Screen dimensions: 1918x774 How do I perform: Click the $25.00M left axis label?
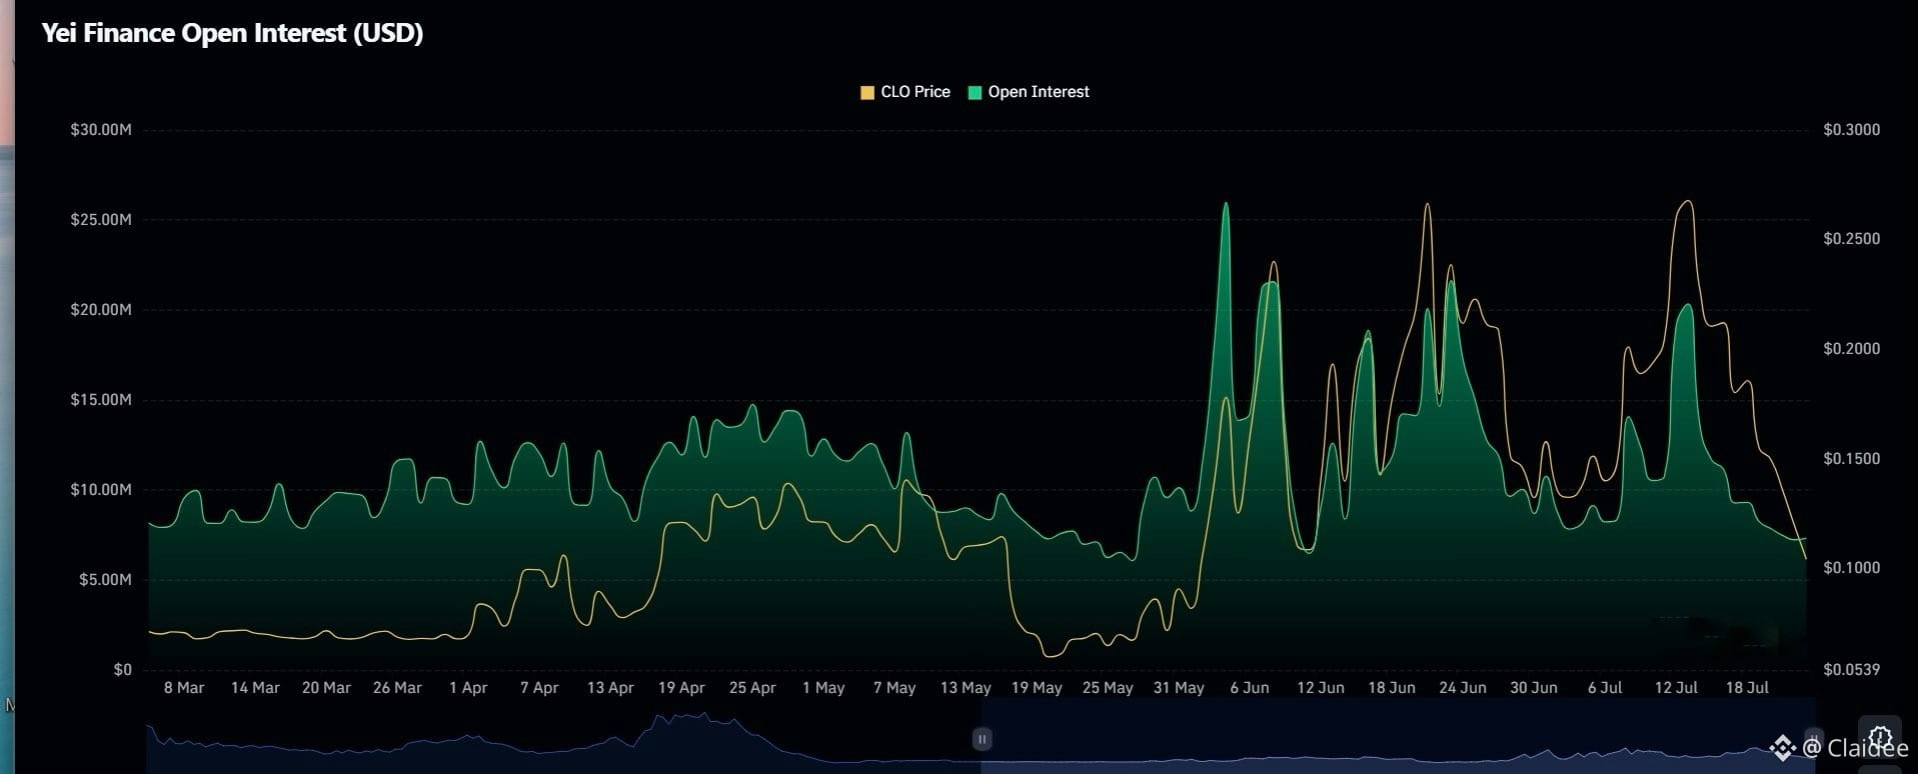[101, 220]
